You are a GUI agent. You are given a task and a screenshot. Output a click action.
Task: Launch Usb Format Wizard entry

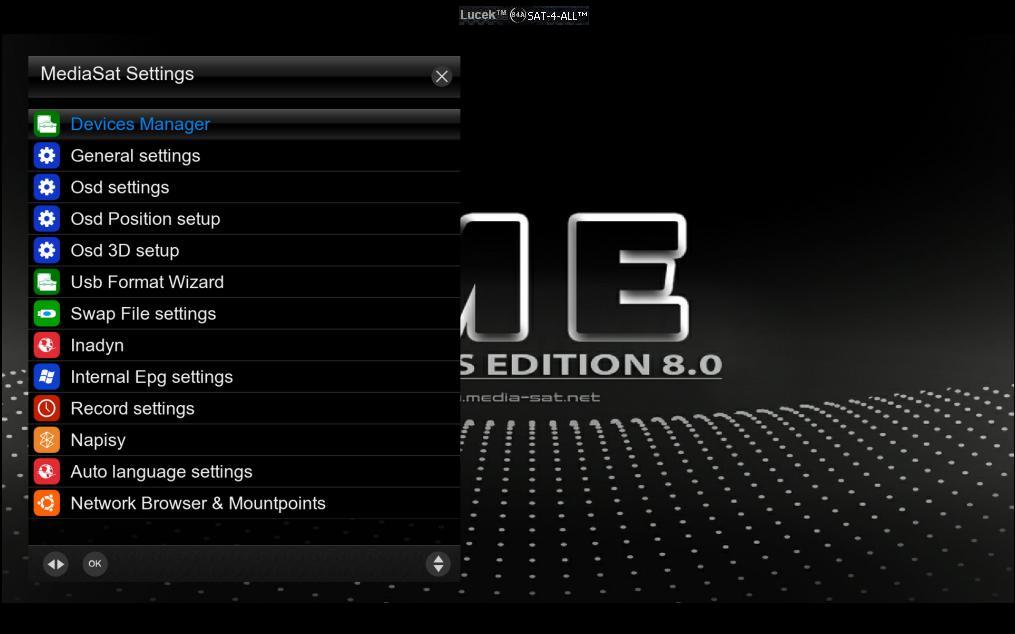(244, 282)
